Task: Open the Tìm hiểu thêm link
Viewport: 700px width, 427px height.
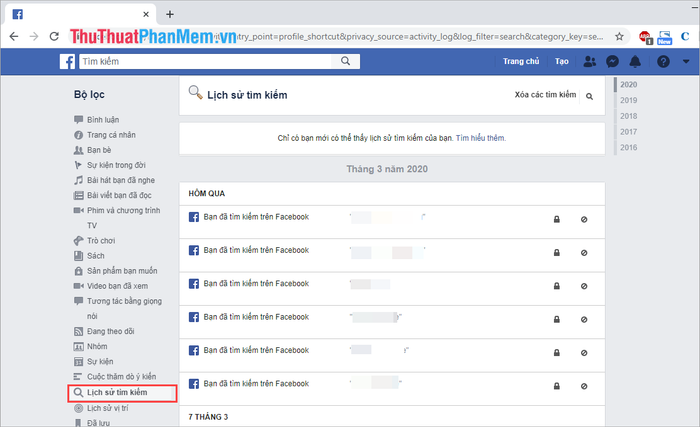Action: coord(481,138)
